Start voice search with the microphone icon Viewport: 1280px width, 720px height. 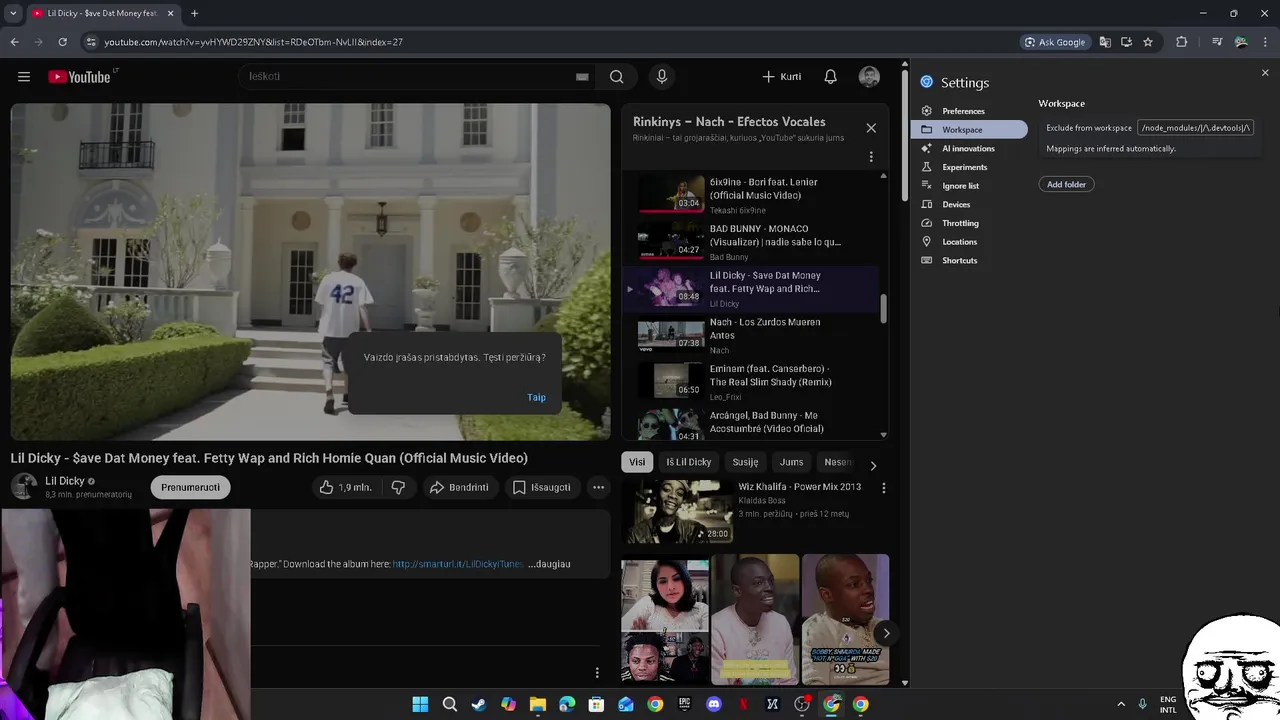(661, 77)
